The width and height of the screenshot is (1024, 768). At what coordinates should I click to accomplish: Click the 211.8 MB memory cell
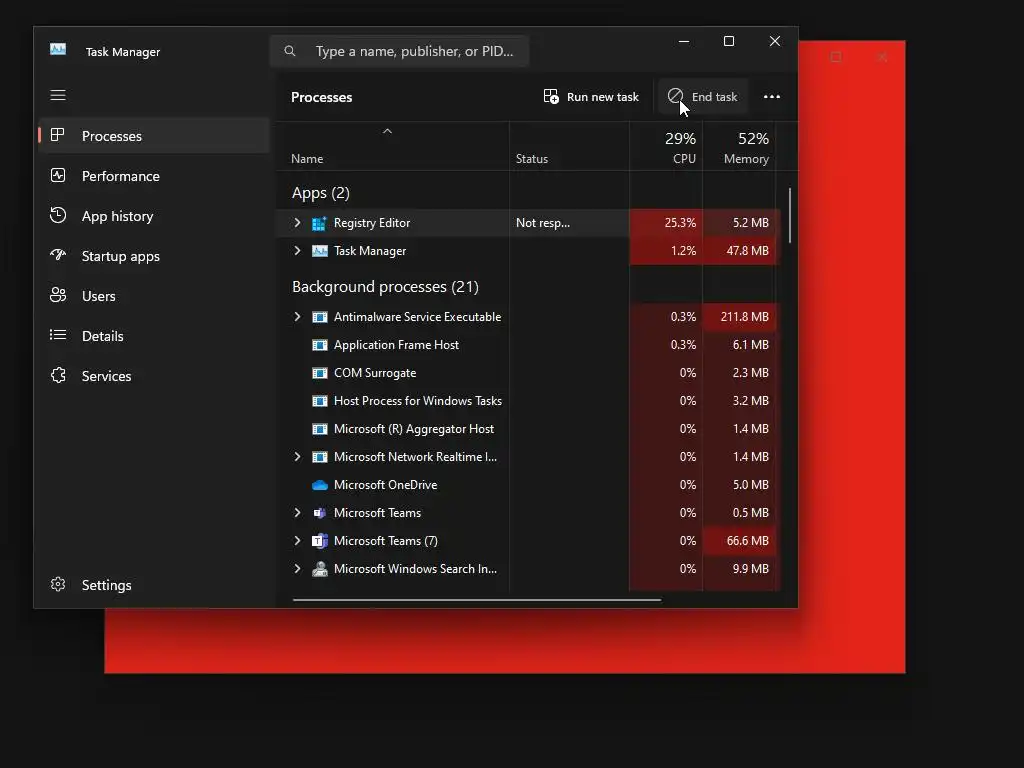(x=739, y=317)
